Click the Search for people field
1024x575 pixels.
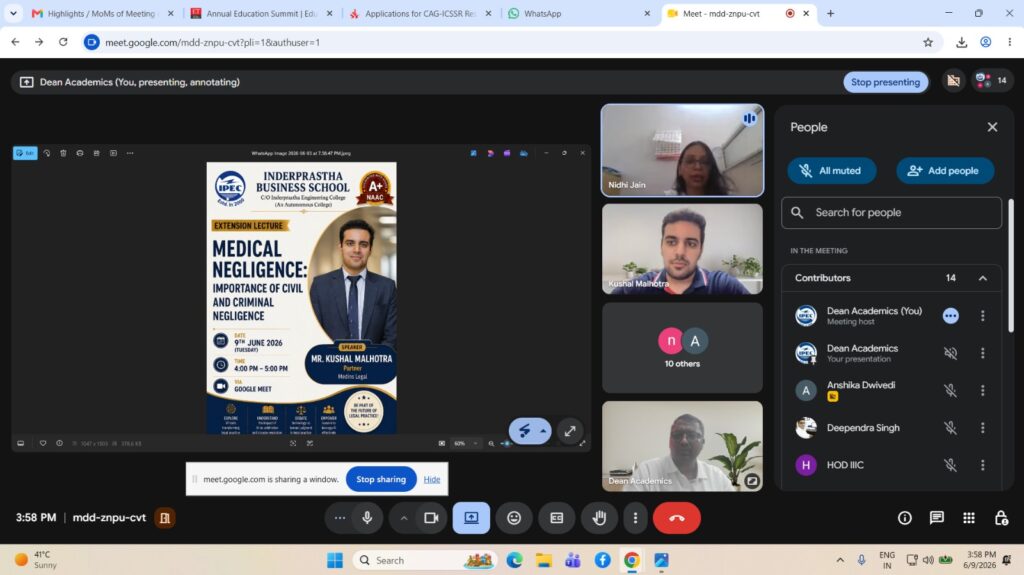point(891,213)
